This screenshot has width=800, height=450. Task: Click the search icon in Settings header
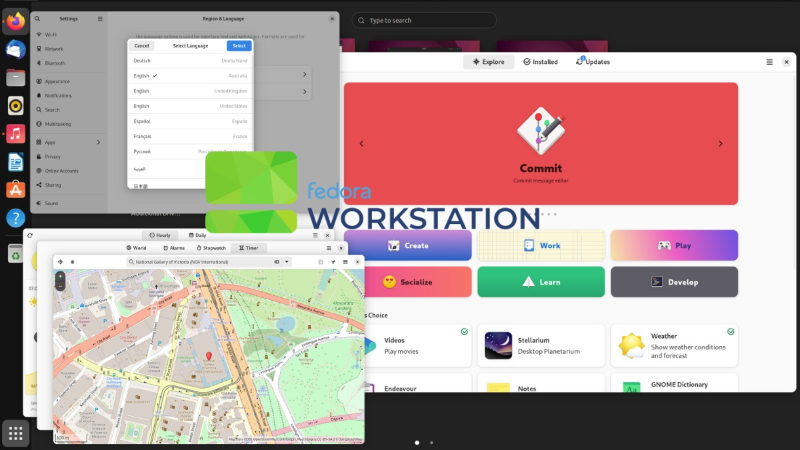pos(37,19)
